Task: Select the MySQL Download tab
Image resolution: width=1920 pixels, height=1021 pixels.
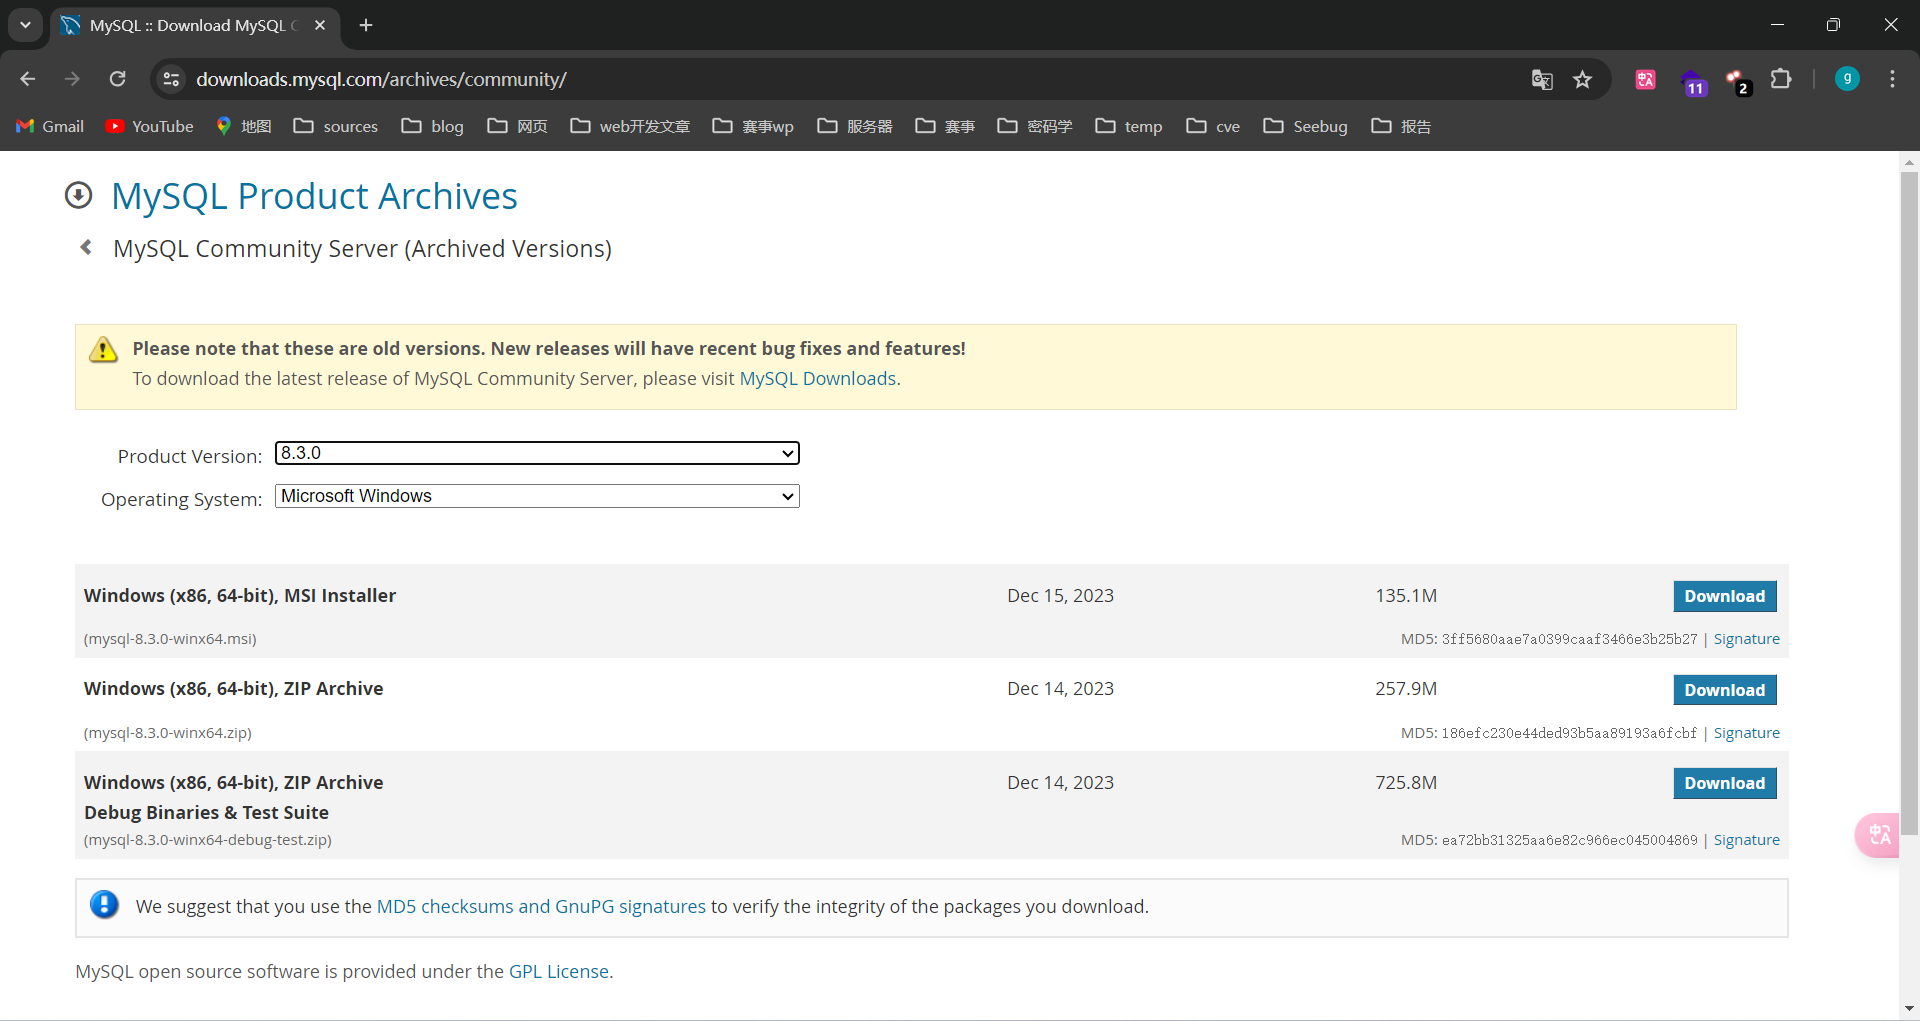Action: (195, 25)
